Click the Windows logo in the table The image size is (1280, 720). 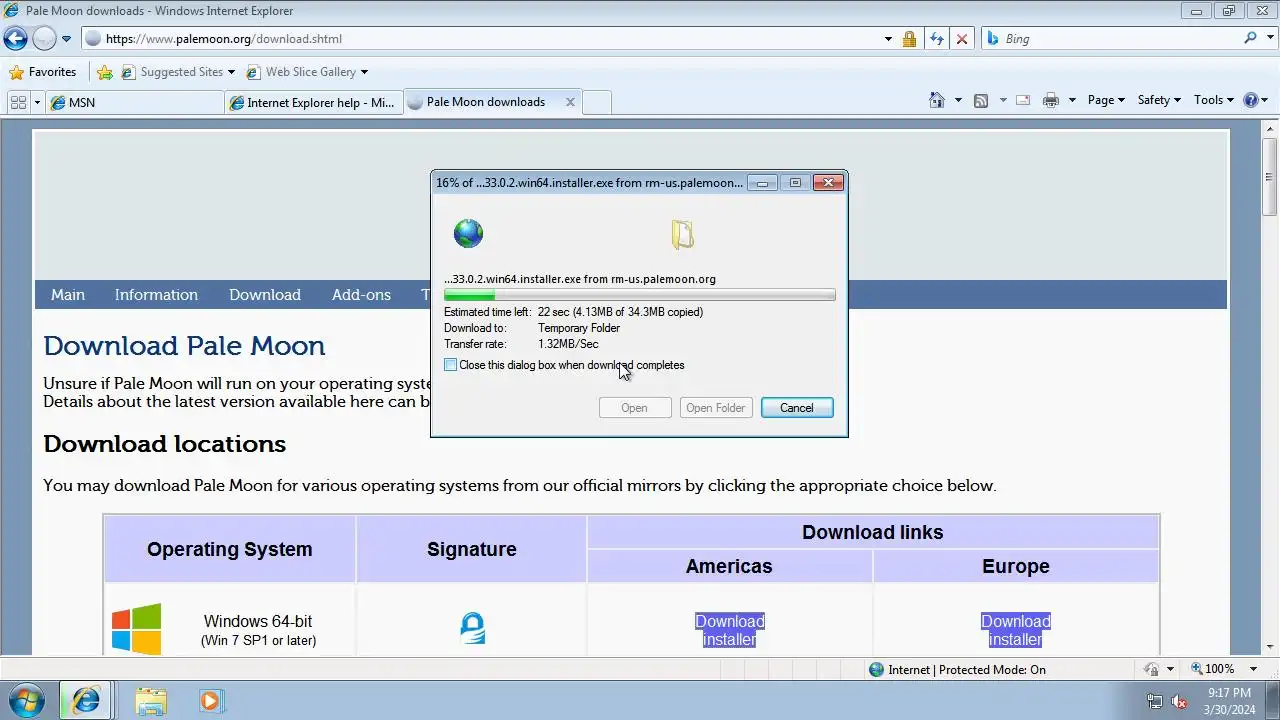(x=136, y=629)
